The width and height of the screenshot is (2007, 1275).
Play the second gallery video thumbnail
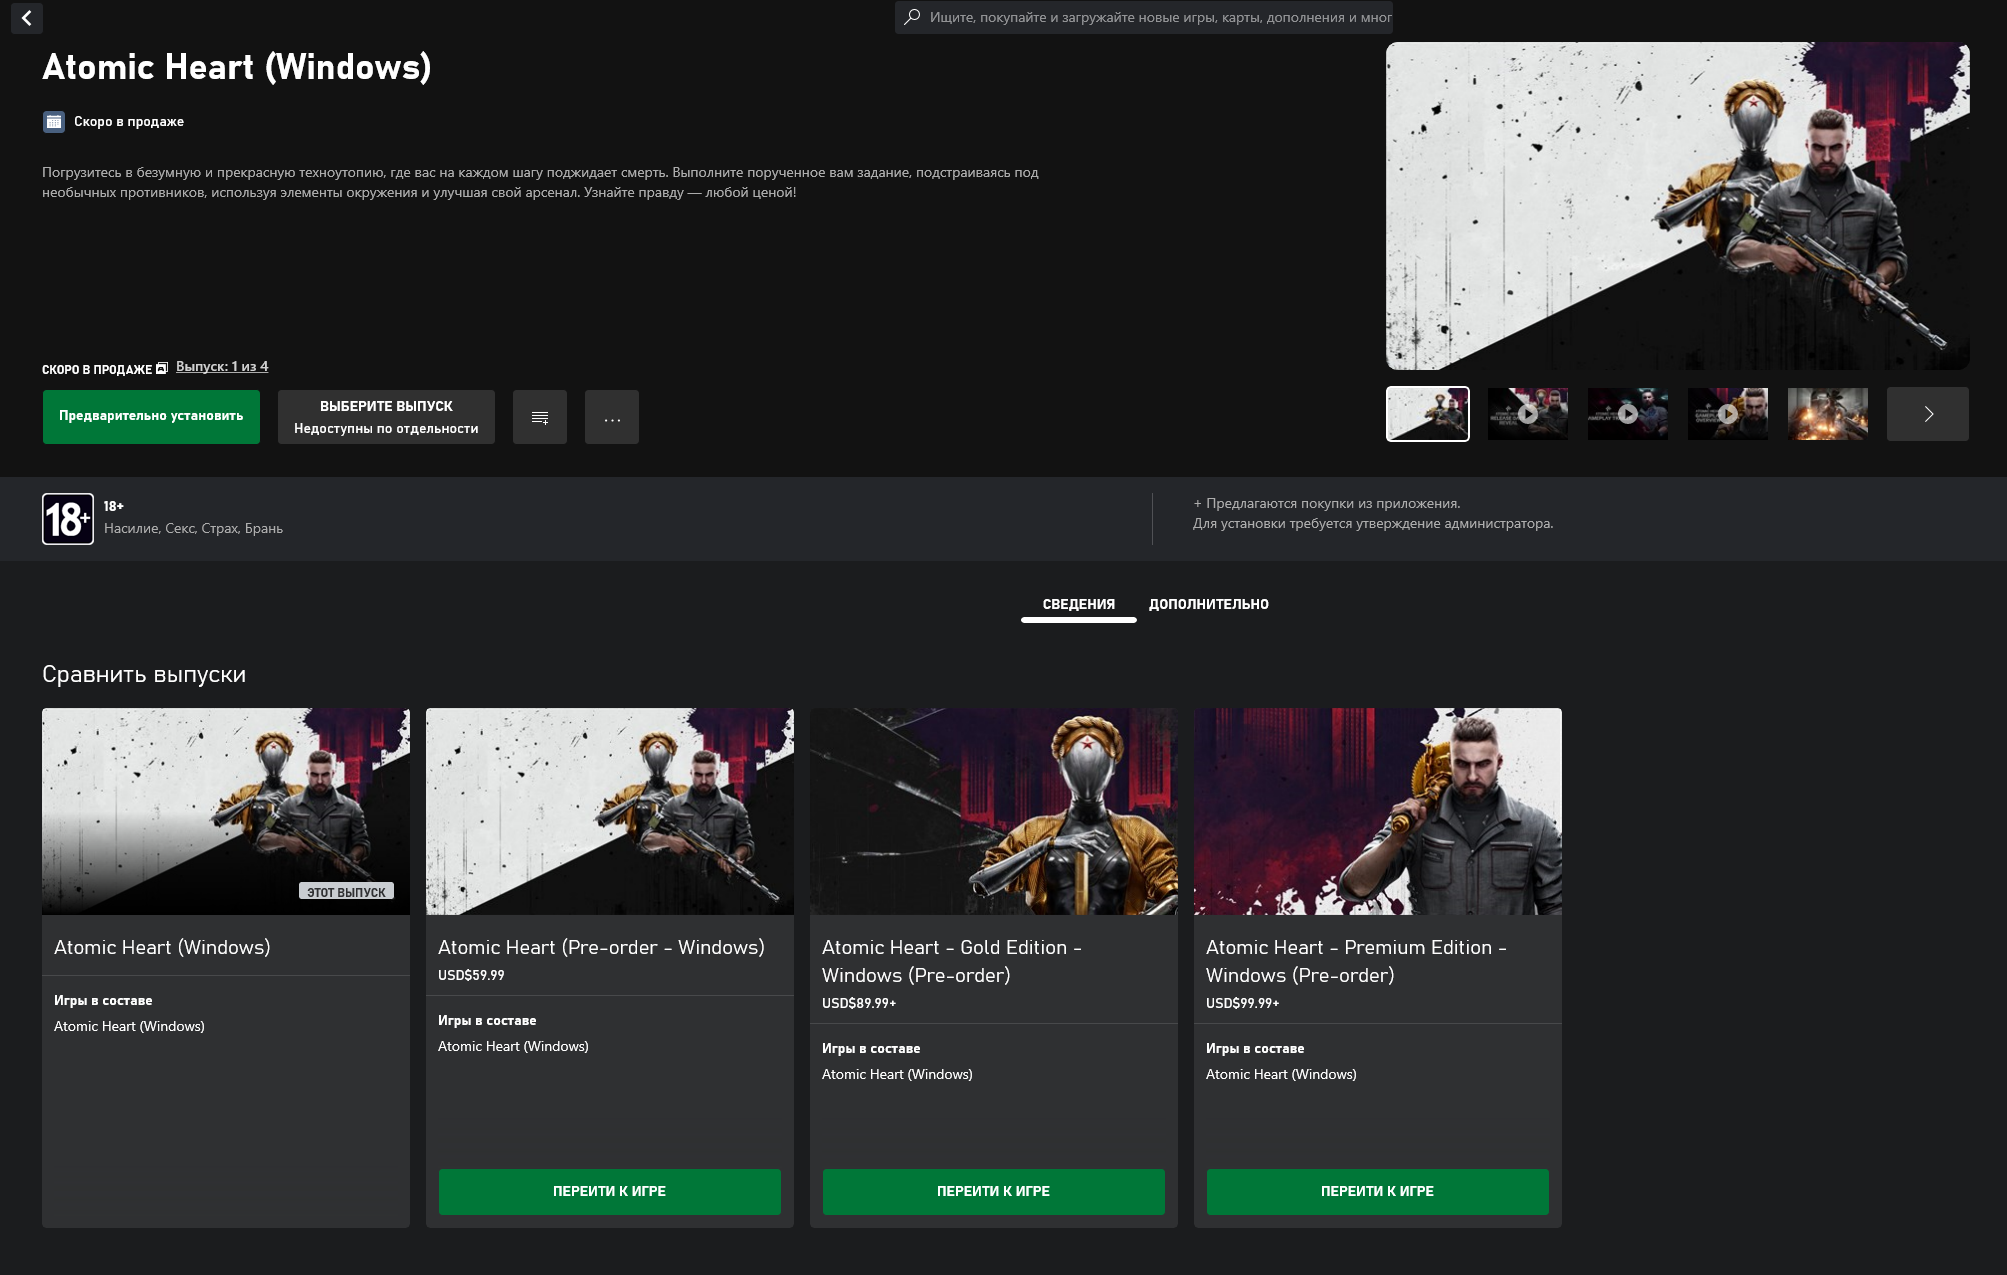point(1527,414)
